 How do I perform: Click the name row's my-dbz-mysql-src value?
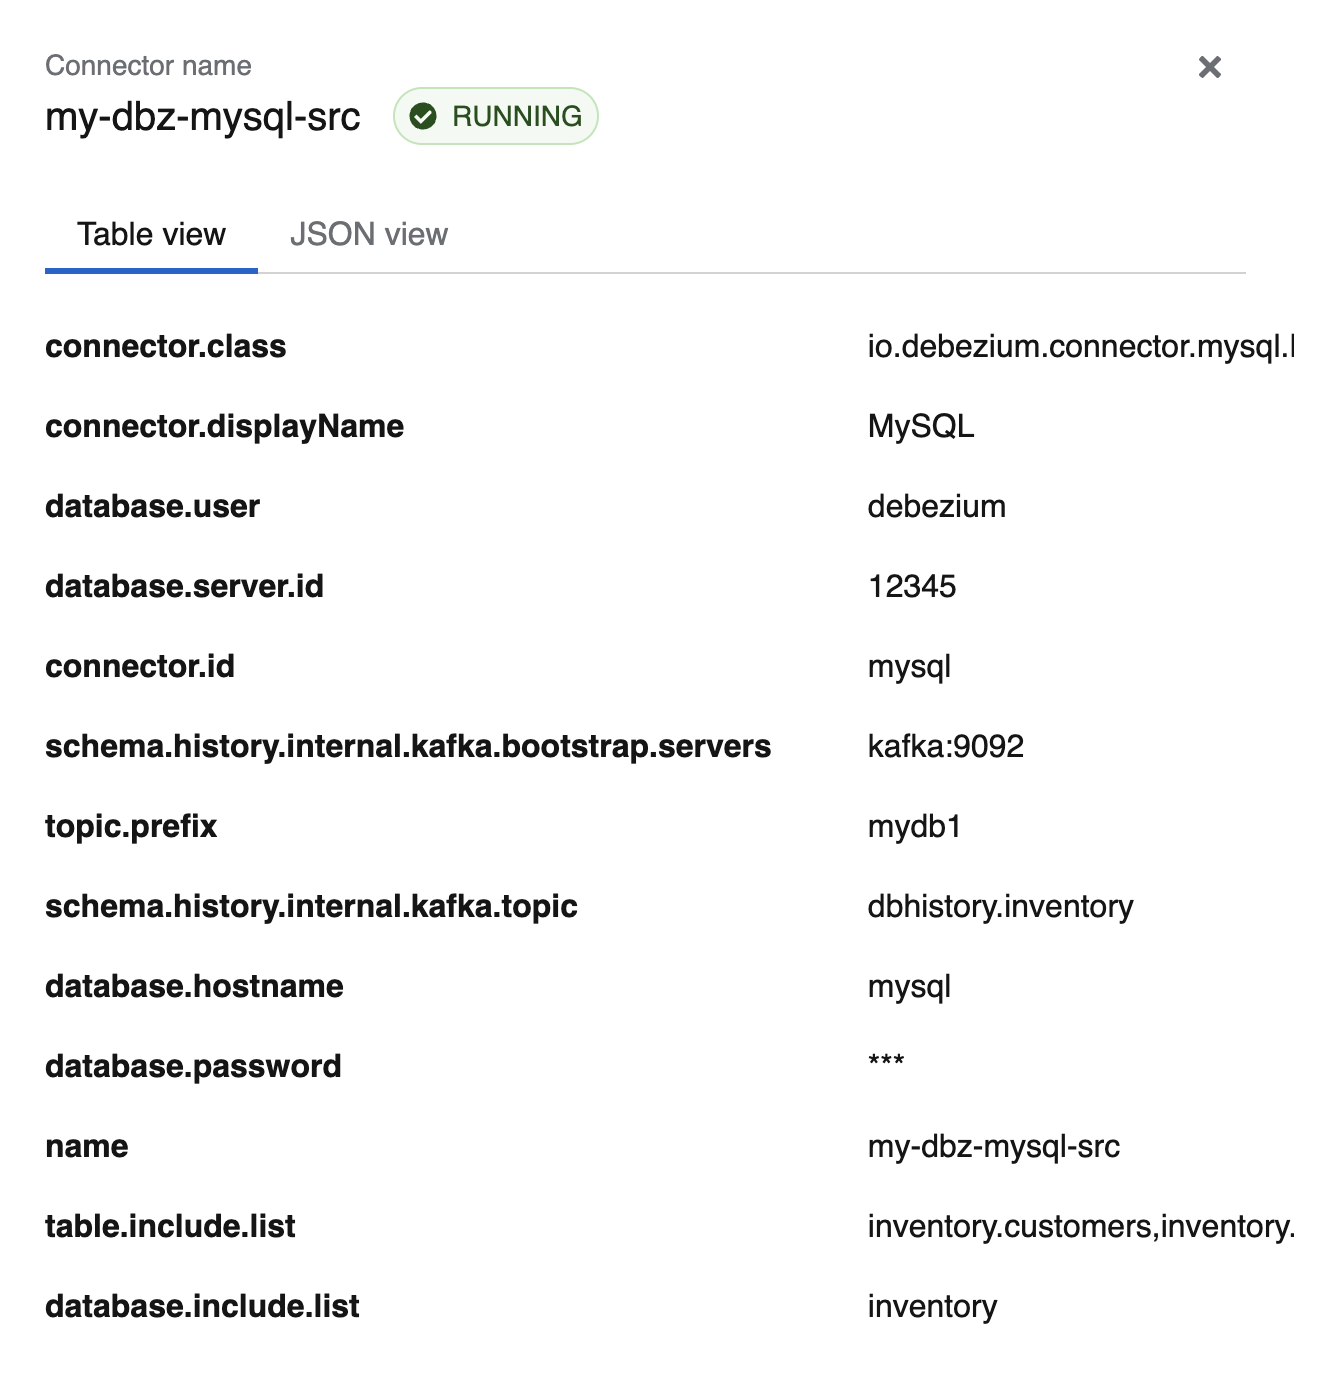993,1147
